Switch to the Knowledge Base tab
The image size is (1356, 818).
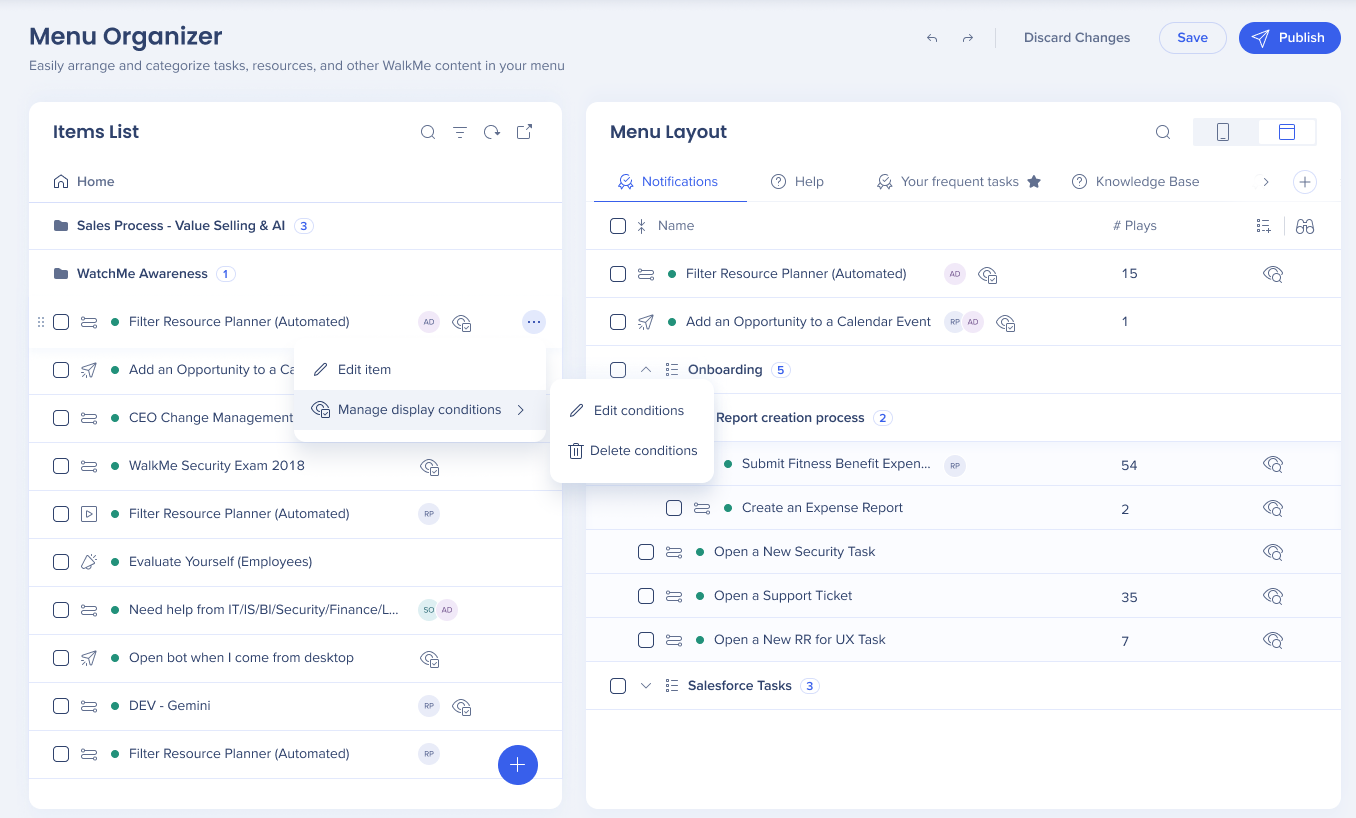tap(1146, 182)
